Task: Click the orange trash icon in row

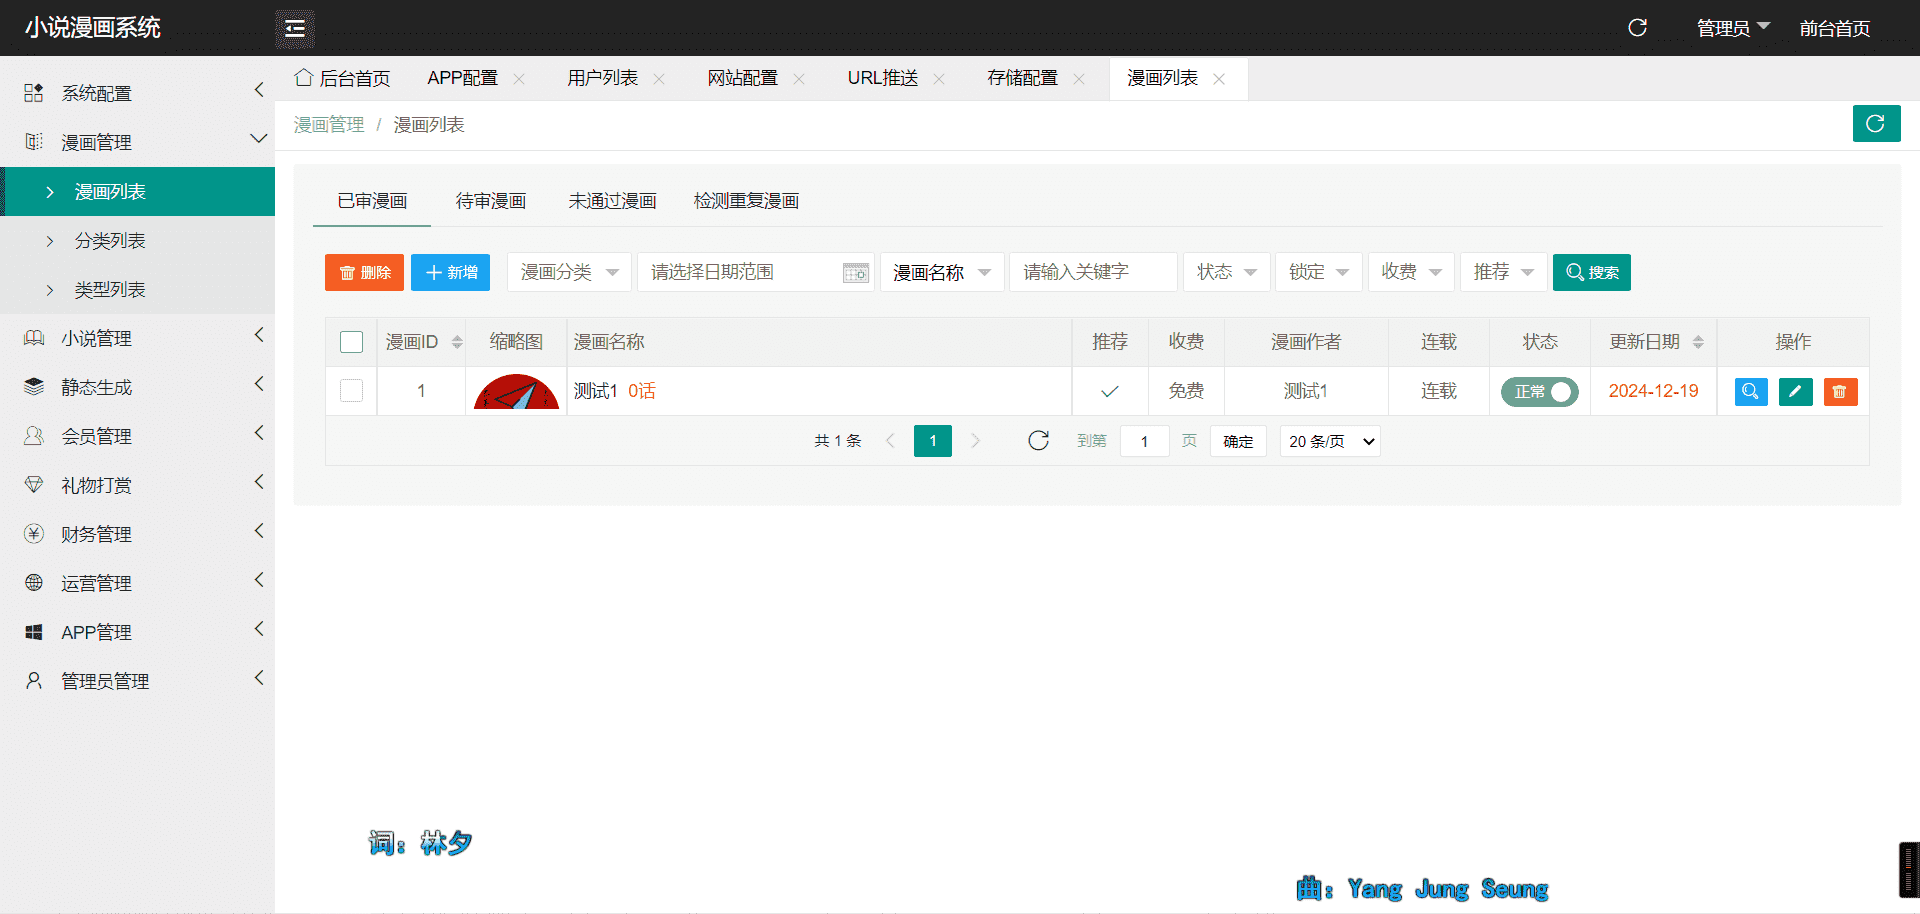Action: click(x=1840, y=392)
